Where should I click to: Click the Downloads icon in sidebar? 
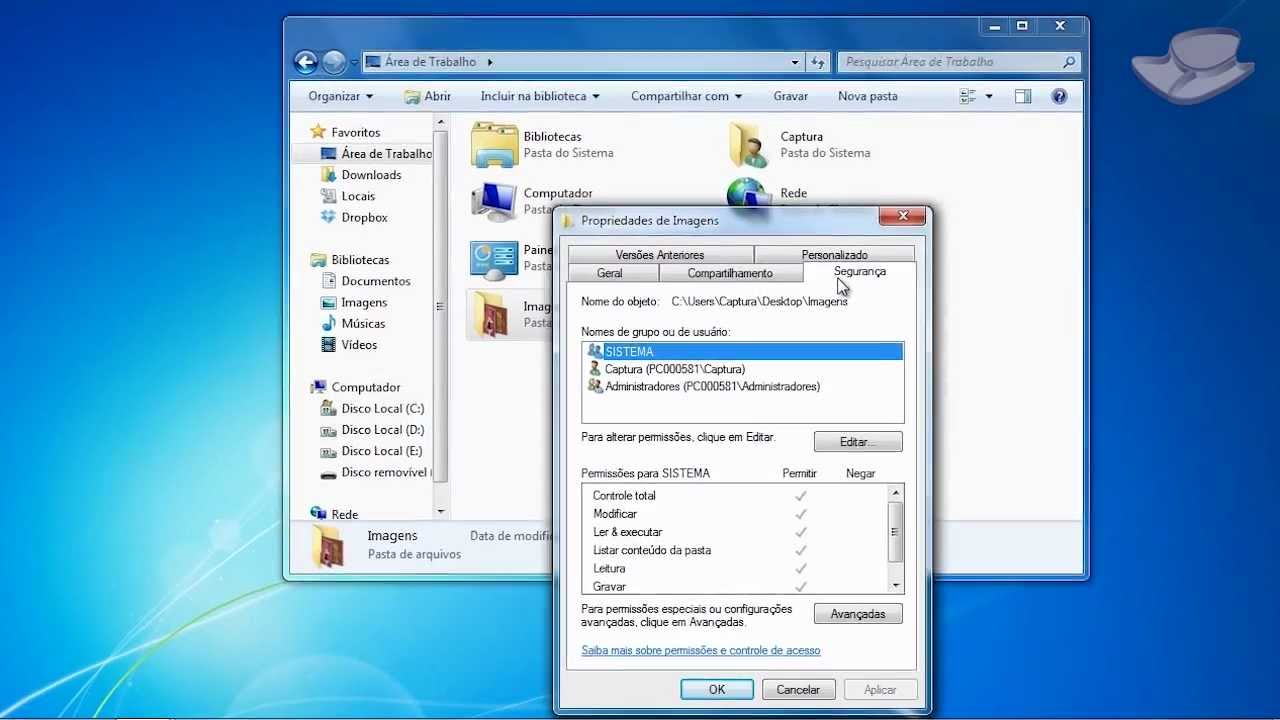pos(328,175)
